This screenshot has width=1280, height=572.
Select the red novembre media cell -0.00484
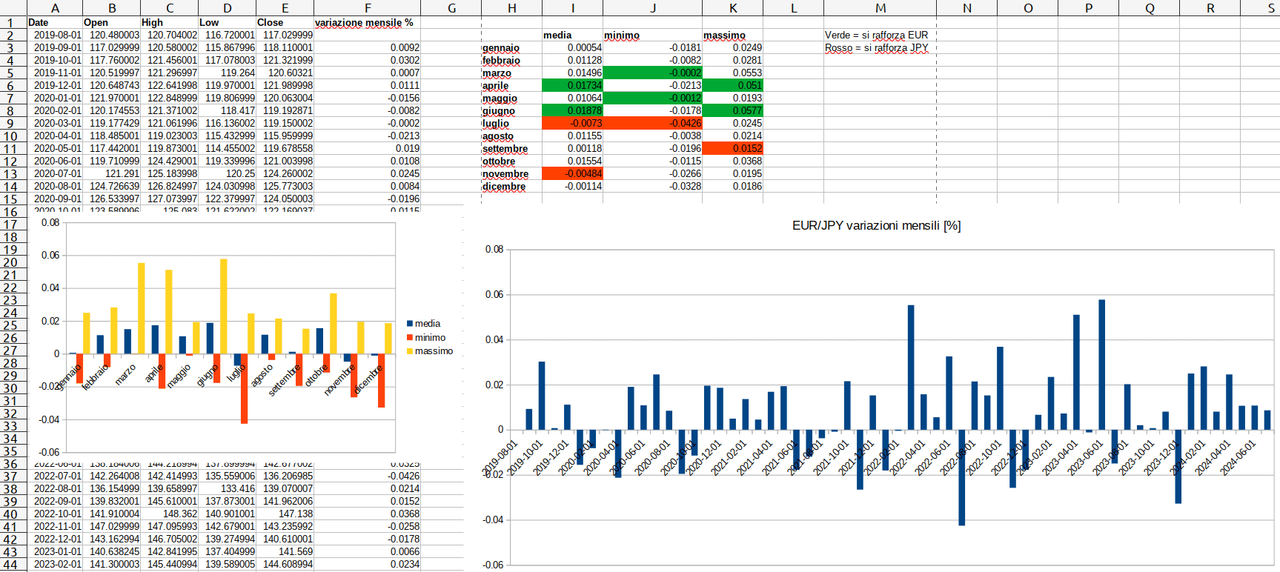point(572,173)
